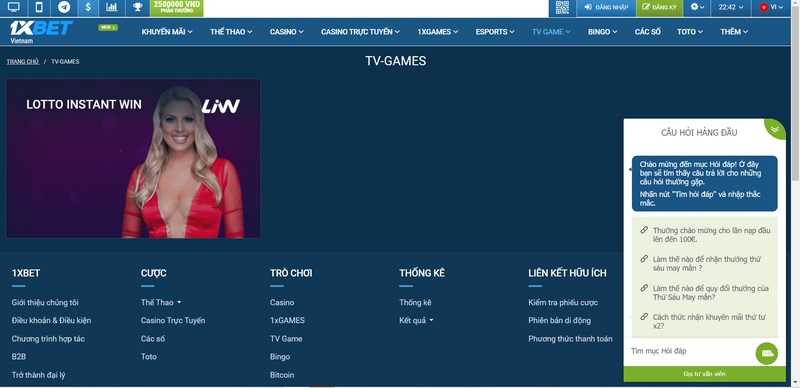This screenshot has height=388, width=800.
Task: Open the Lotto Instant Win game thumbnail
Action: pyautogui.click(x=133, y=158)
